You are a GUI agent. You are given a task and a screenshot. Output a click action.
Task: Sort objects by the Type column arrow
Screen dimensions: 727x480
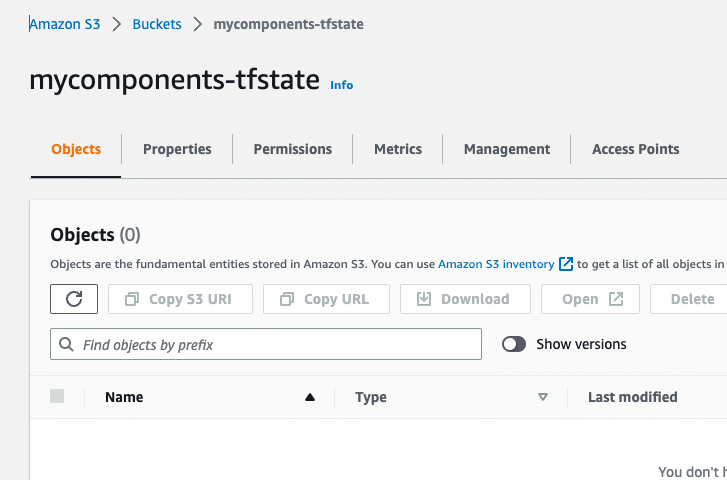(x=542, y=397)
